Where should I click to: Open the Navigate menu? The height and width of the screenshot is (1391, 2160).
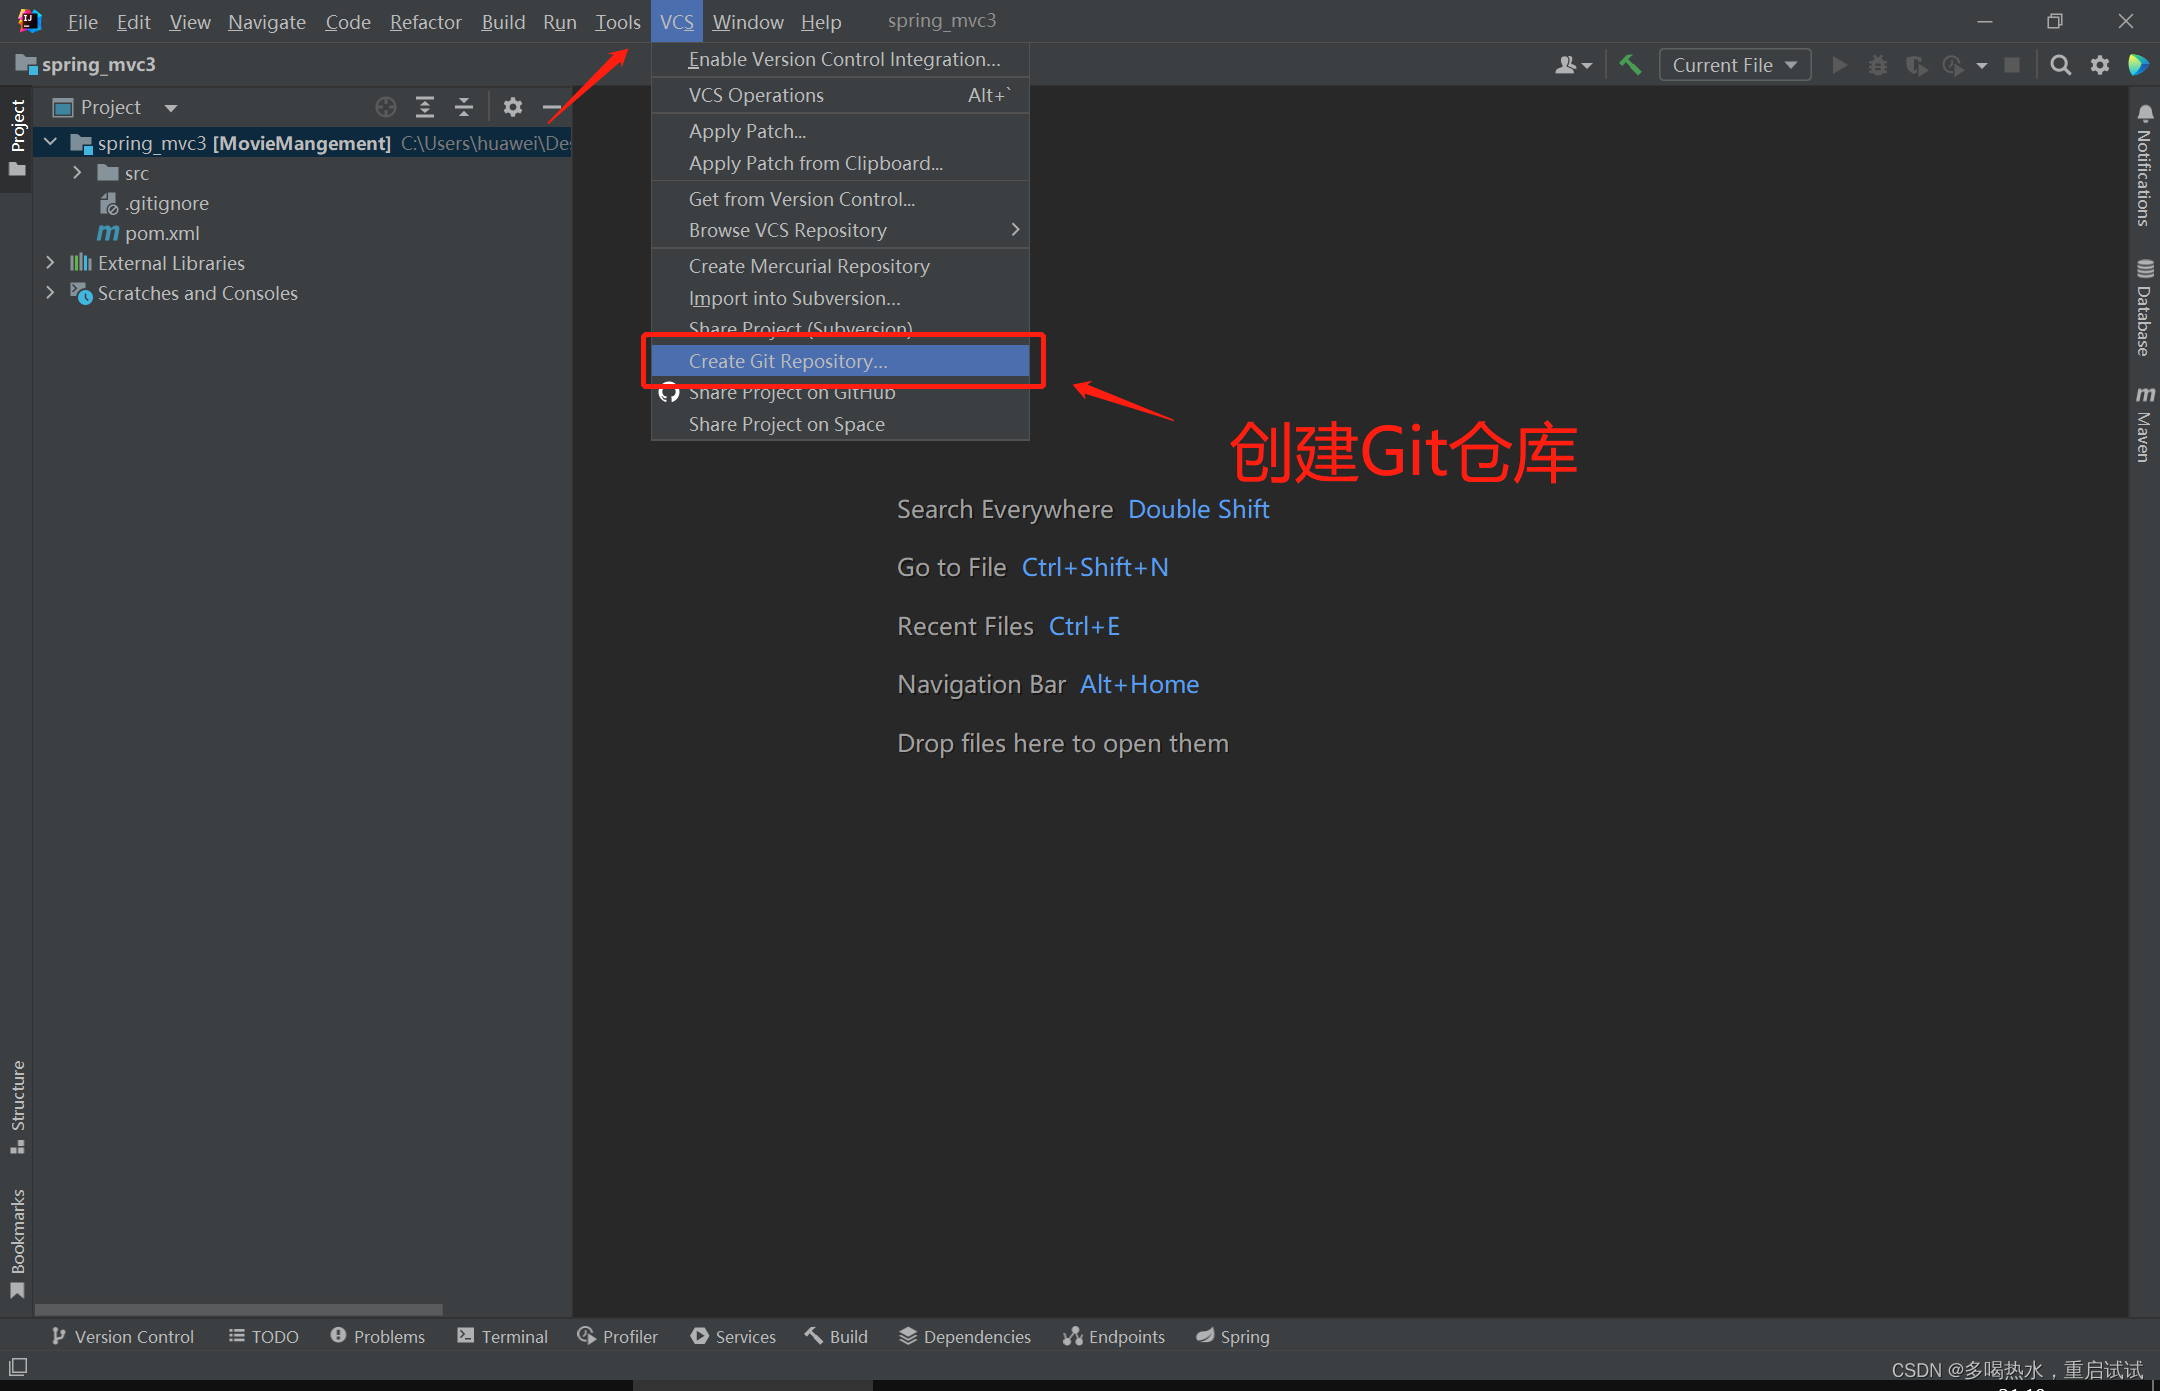pyautogui.click(x=266, y=21)
